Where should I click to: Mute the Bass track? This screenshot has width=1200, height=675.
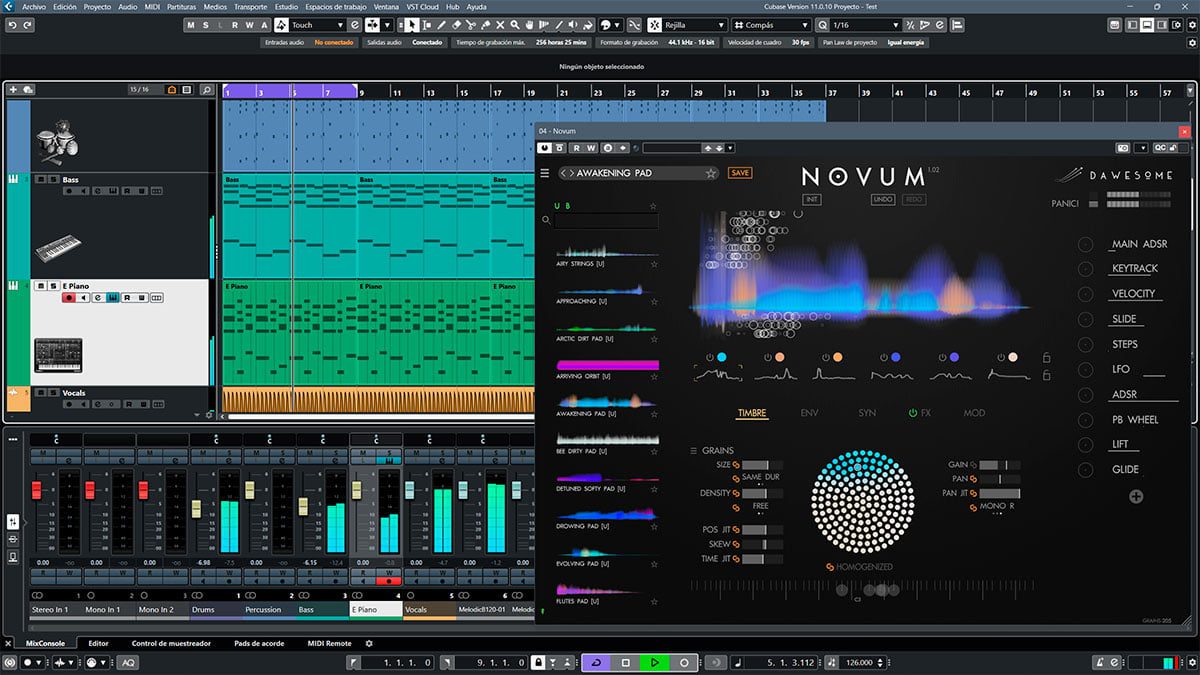[39, 180]
